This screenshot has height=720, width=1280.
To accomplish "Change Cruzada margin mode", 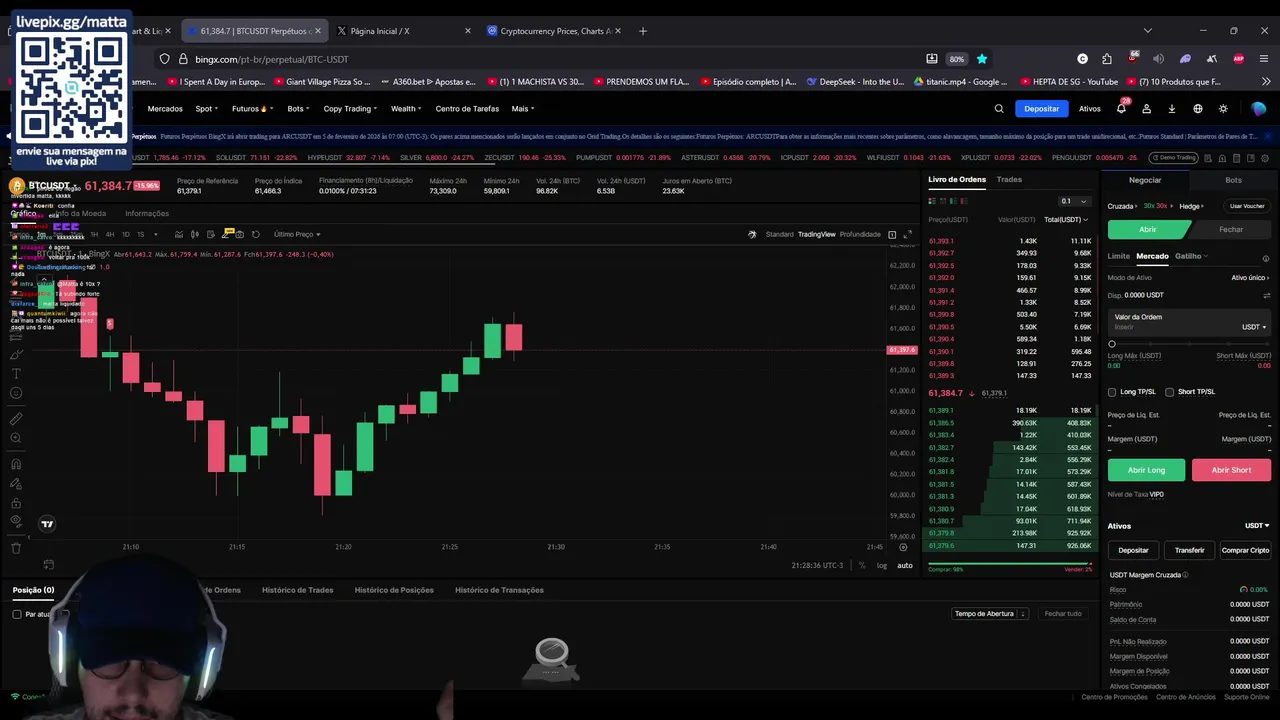I will pos(1124,206).
